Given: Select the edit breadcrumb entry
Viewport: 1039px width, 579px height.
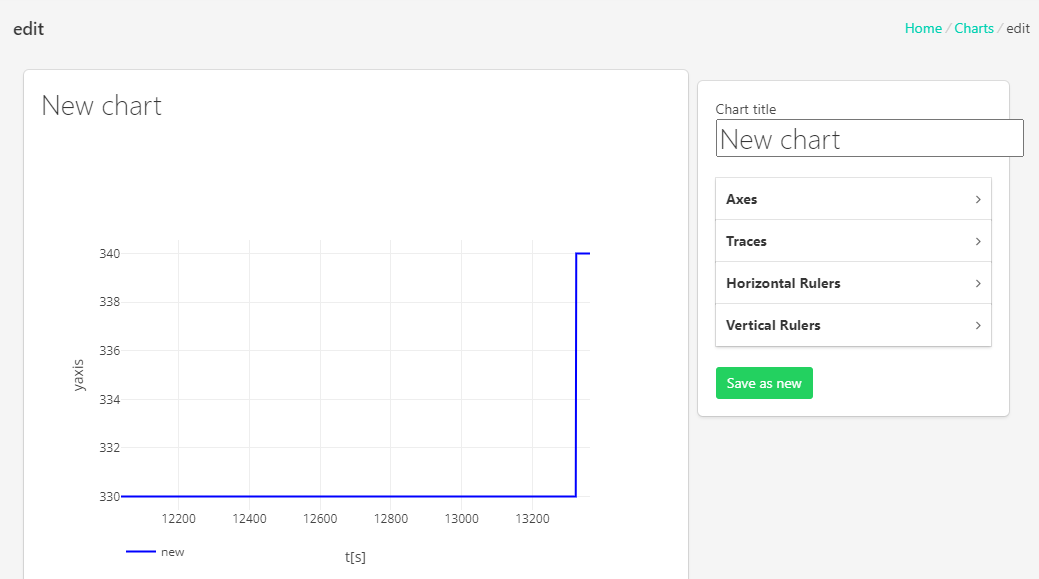Looking at the screenshot, I should [x=1017, y=28].
